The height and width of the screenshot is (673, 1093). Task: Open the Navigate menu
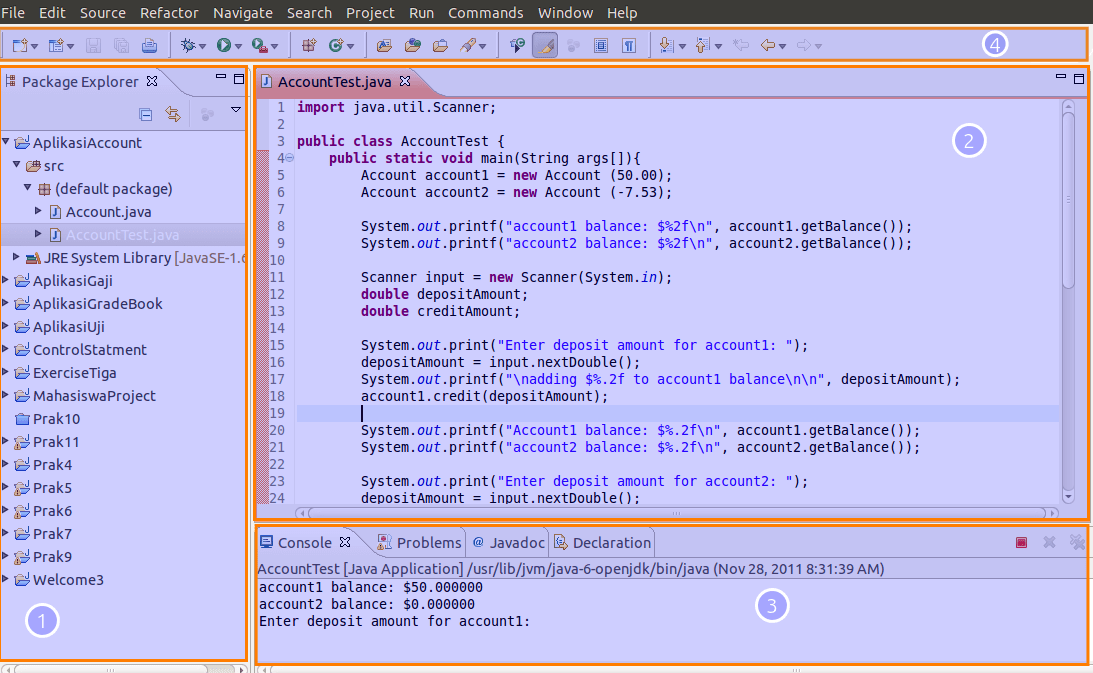pyautogui.click(x=243, y=13)
